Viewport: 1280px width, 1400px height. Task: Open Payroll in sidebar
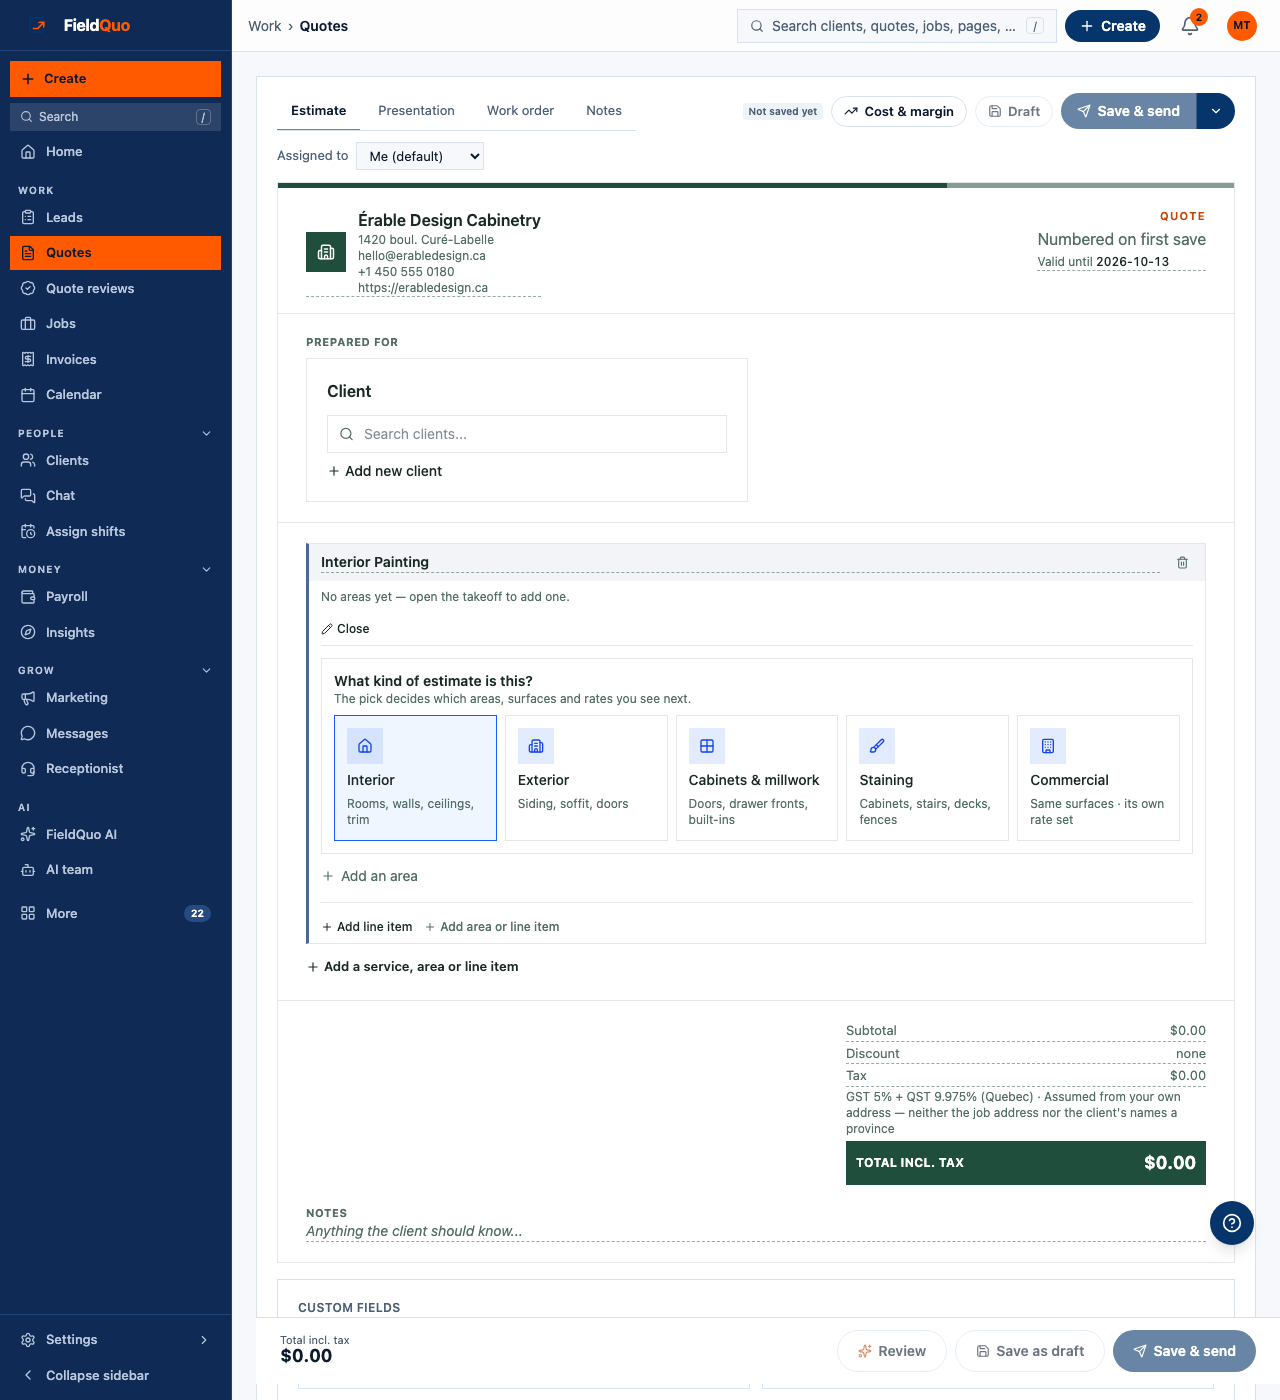115,597
